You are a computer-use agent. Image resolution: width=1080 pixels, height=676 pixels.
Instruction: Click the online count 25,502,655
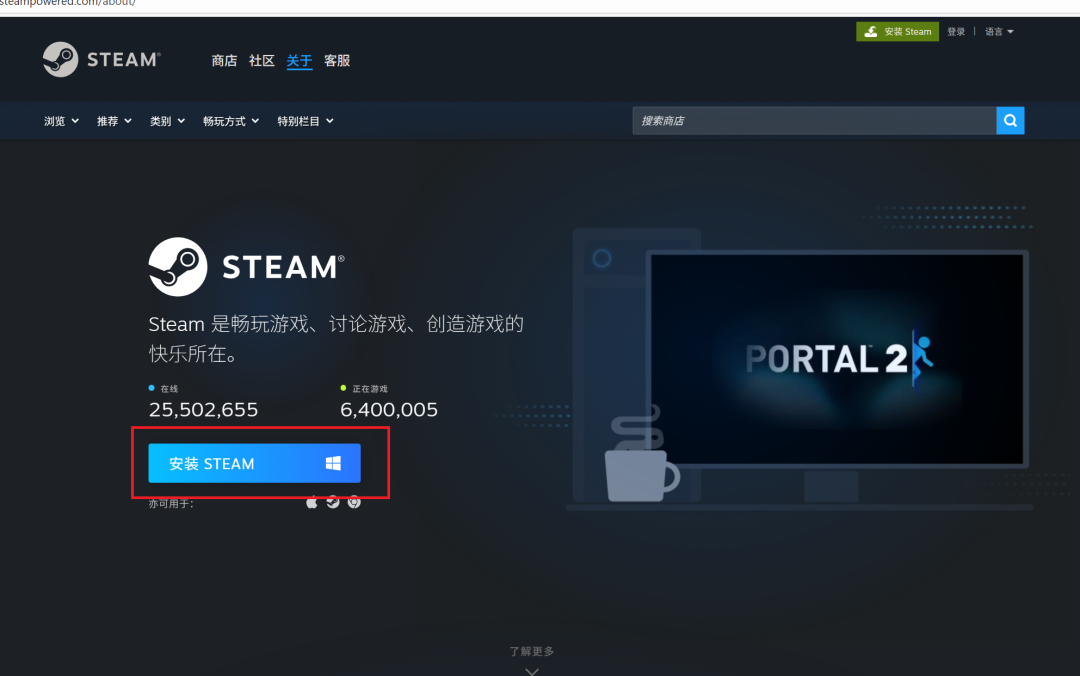click(203, 409)
